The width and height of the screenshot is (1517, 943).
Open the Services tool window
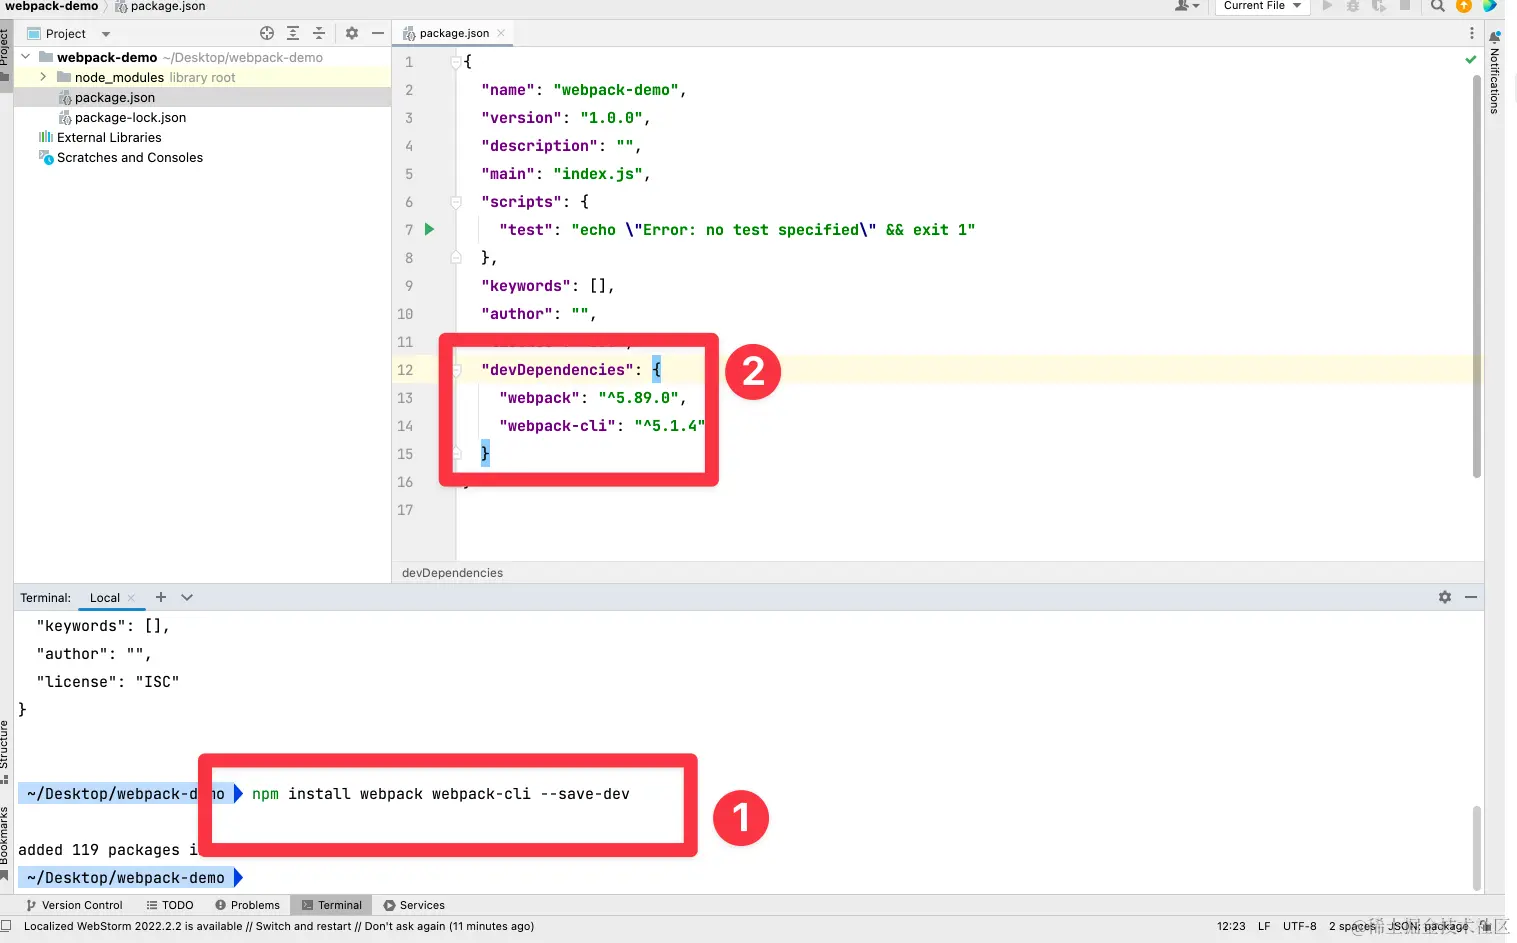click(x=414, y=905)
